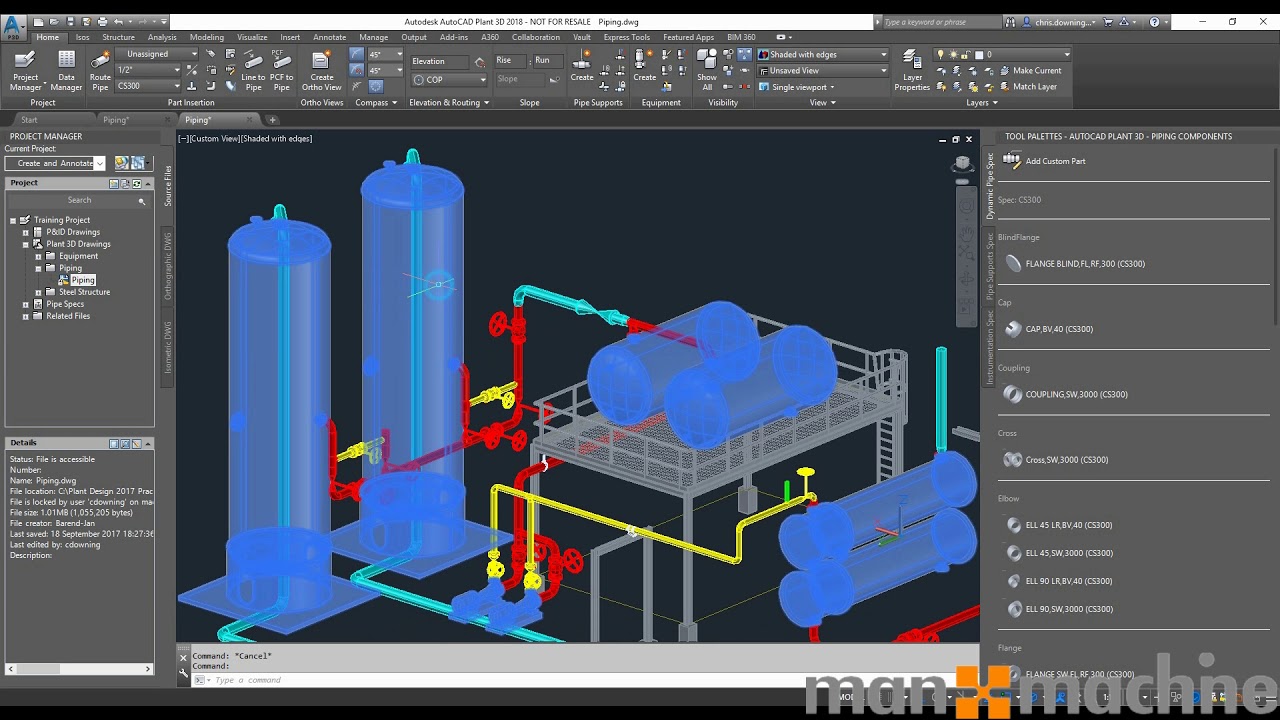
Task: Open the Unassigned line number dropdown
Action: point(156,54)
